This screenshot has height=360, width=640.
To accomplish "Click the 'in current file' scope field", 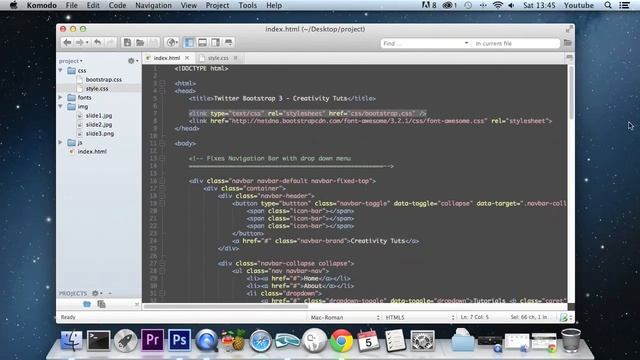I will pos(516,43).
